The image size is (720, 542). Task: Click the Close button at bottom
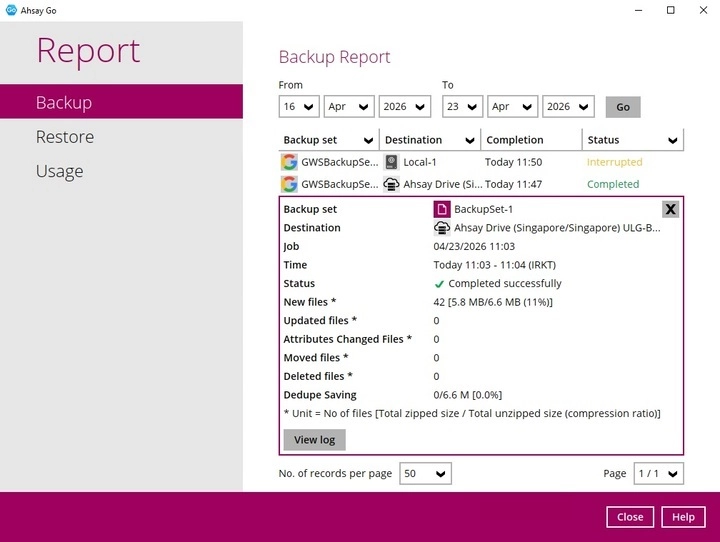pos(630,517)
